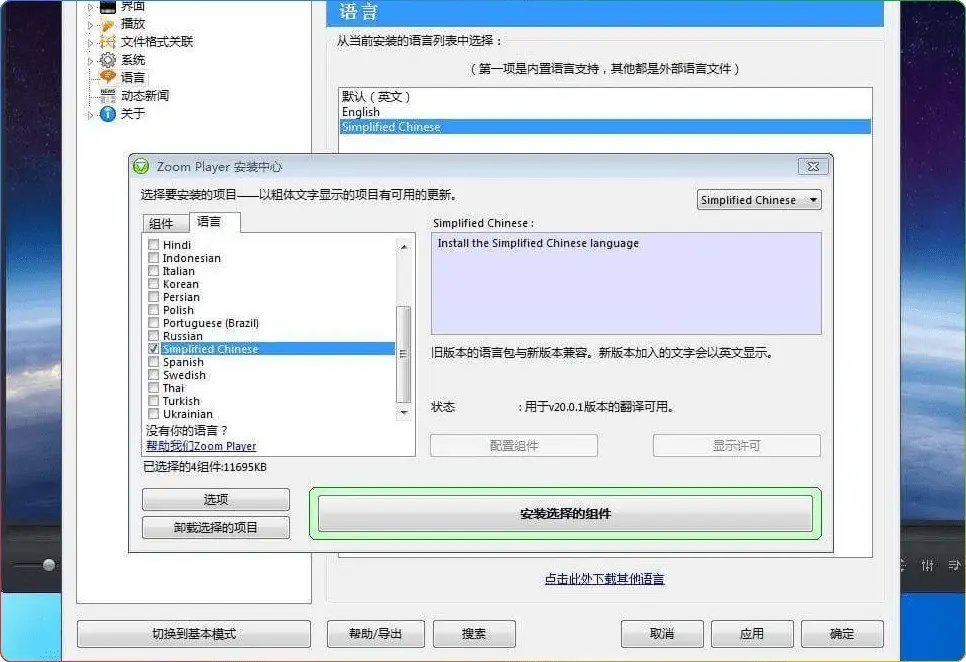Screen dimensions: 966x662
Task: Click the player volume slider knob
Action: pos(49,565)
